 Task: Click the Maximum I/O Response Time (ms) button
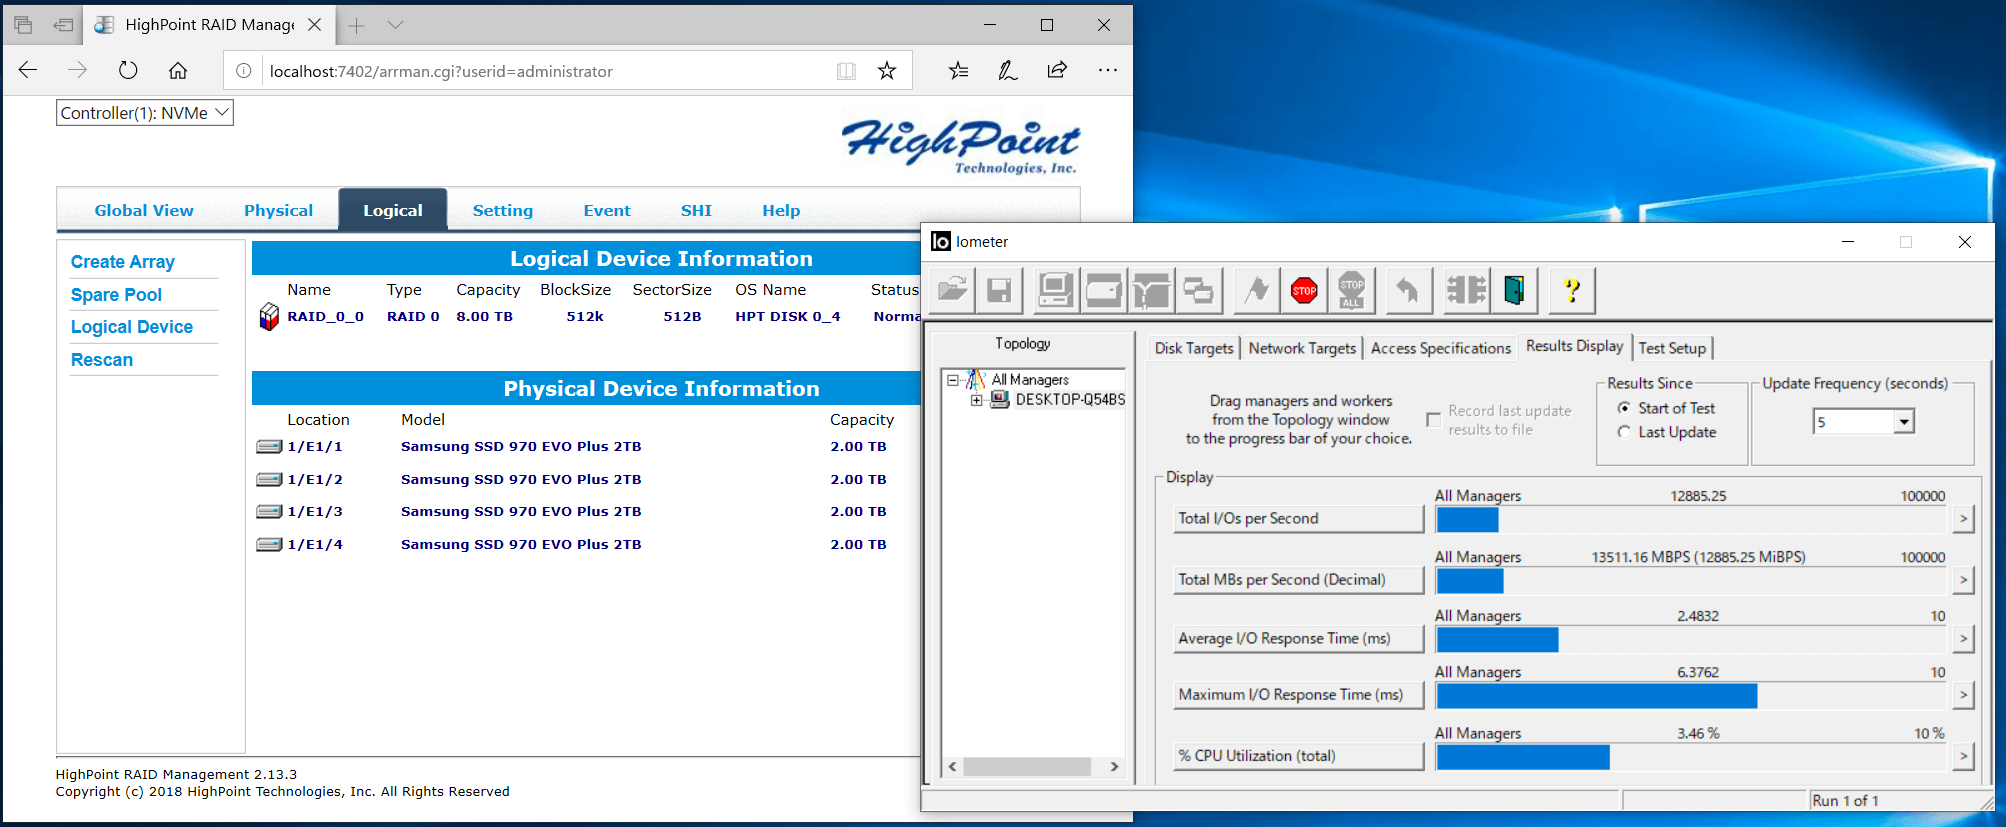click(x=1298, y=695)
